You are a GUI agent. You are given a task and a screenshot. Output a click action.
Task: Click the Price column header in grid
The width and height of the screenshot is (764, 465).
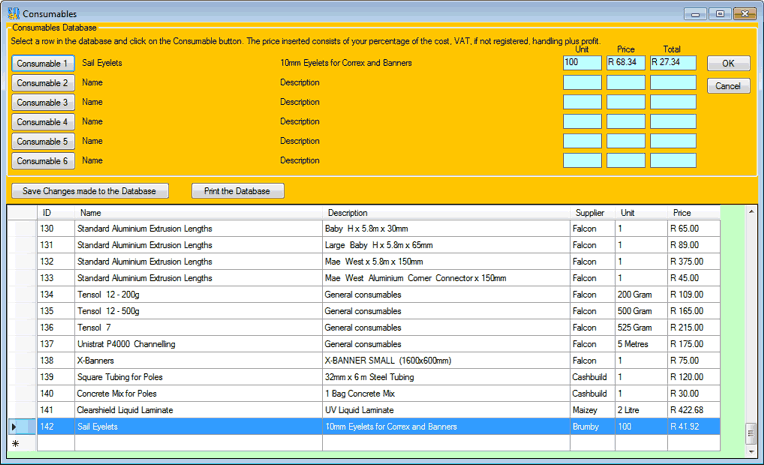[682, 213]
